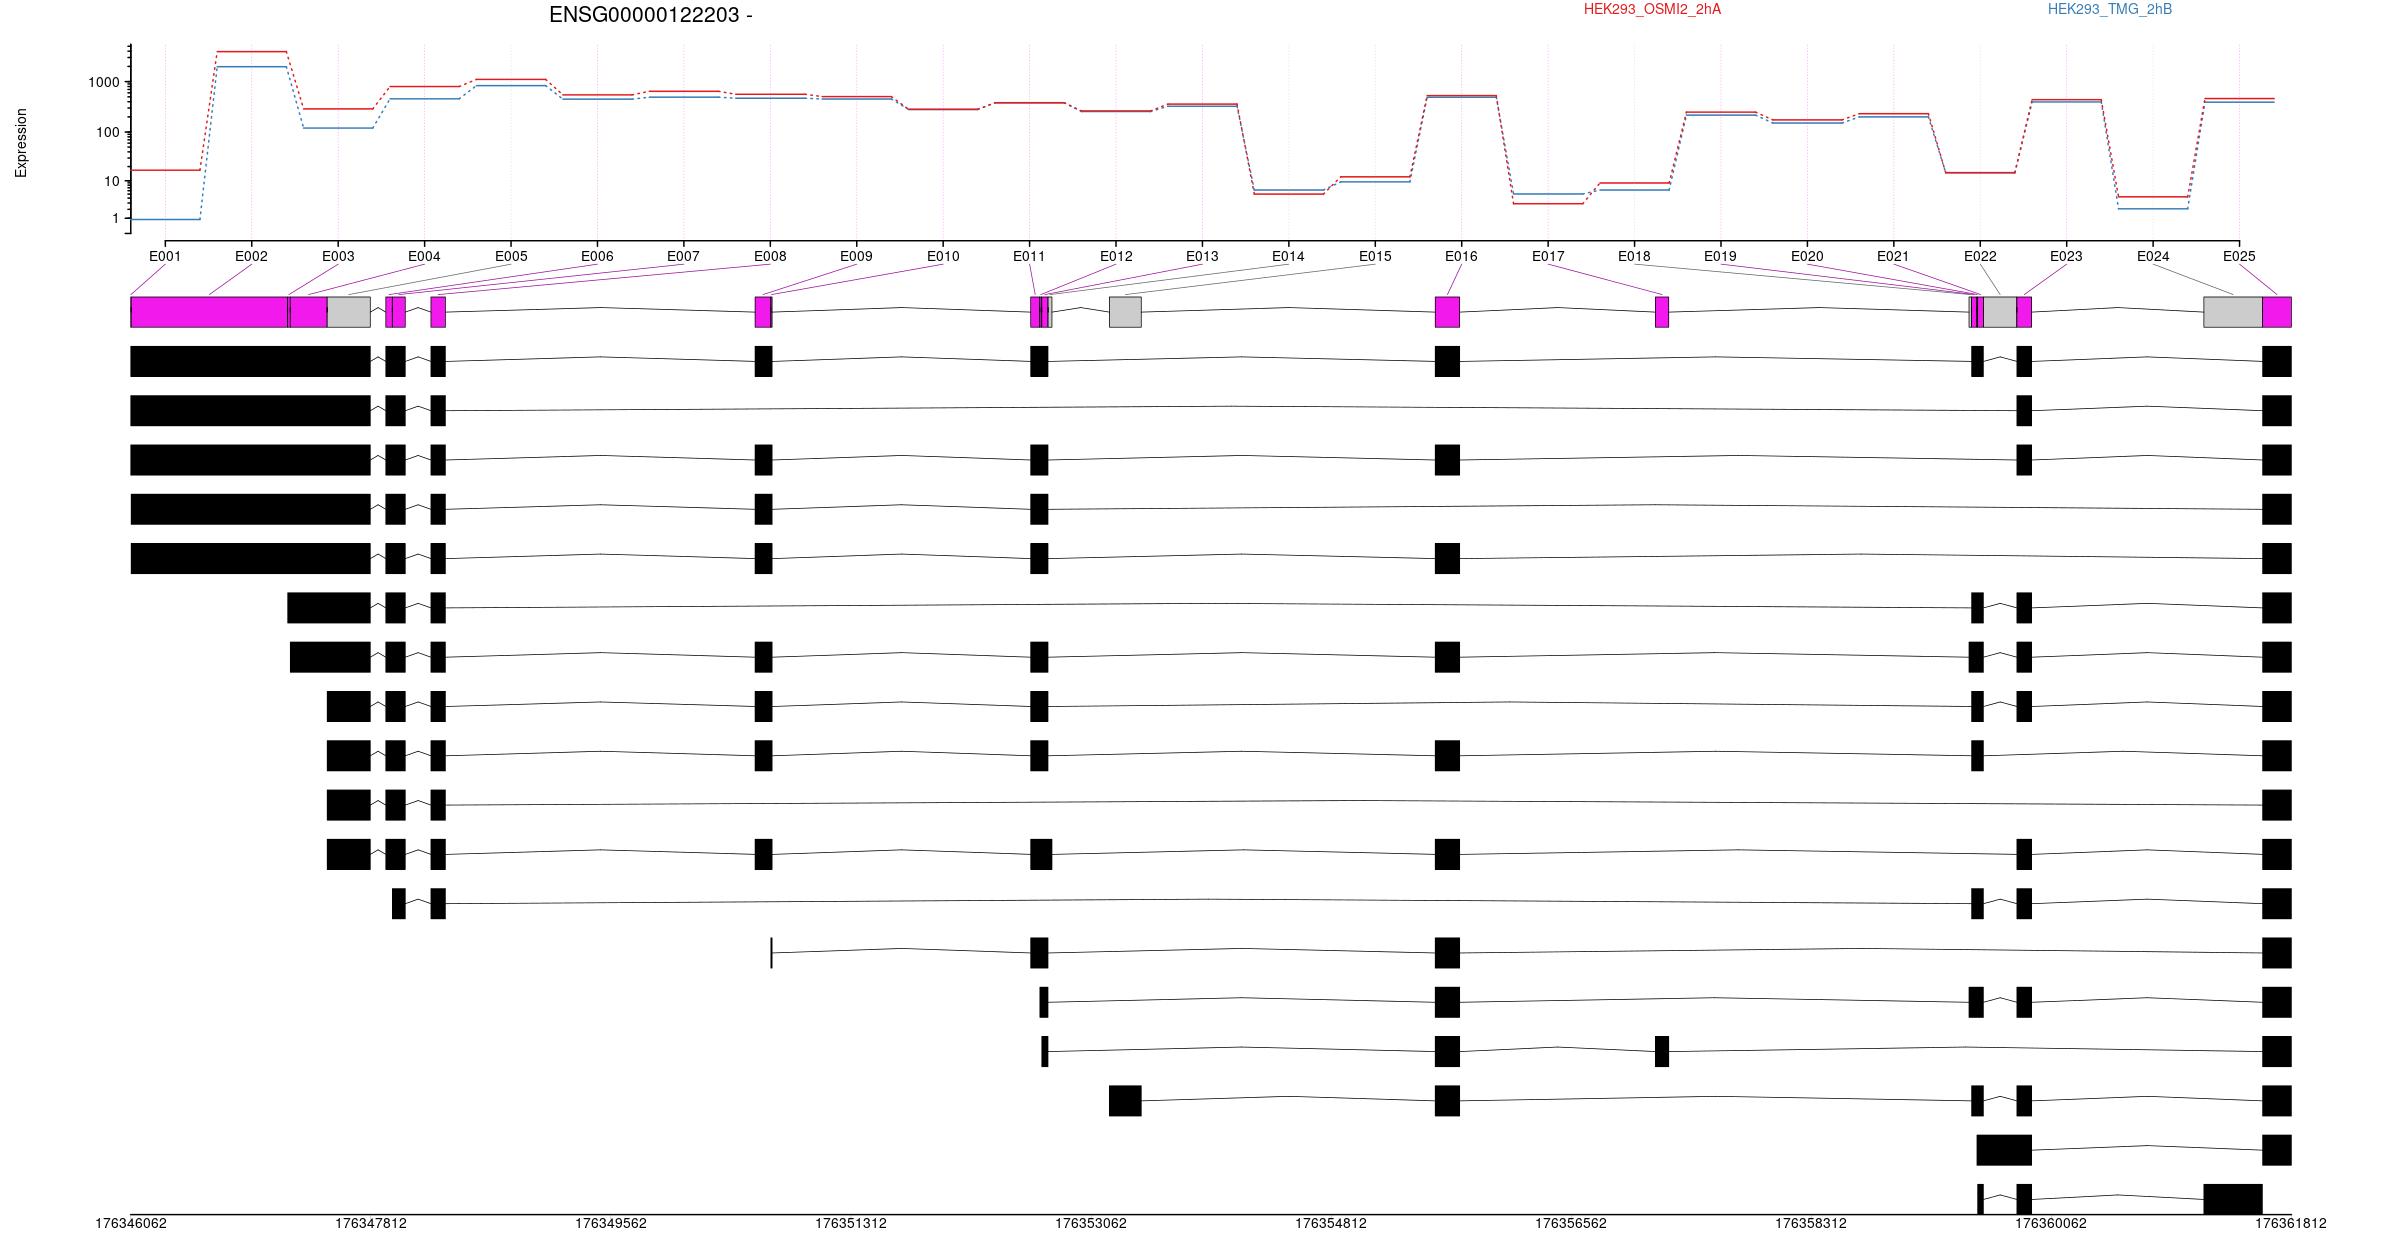
Task: Click the expression plateau lines above E016
Action: point(1461,97)
